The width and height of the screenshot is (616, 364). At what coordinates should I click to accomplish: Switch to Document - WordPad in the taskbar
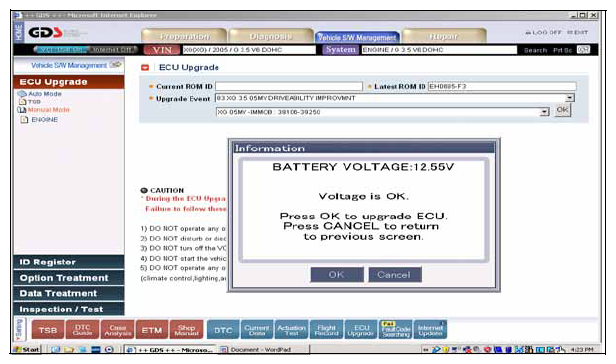click(x=264, y=349)
